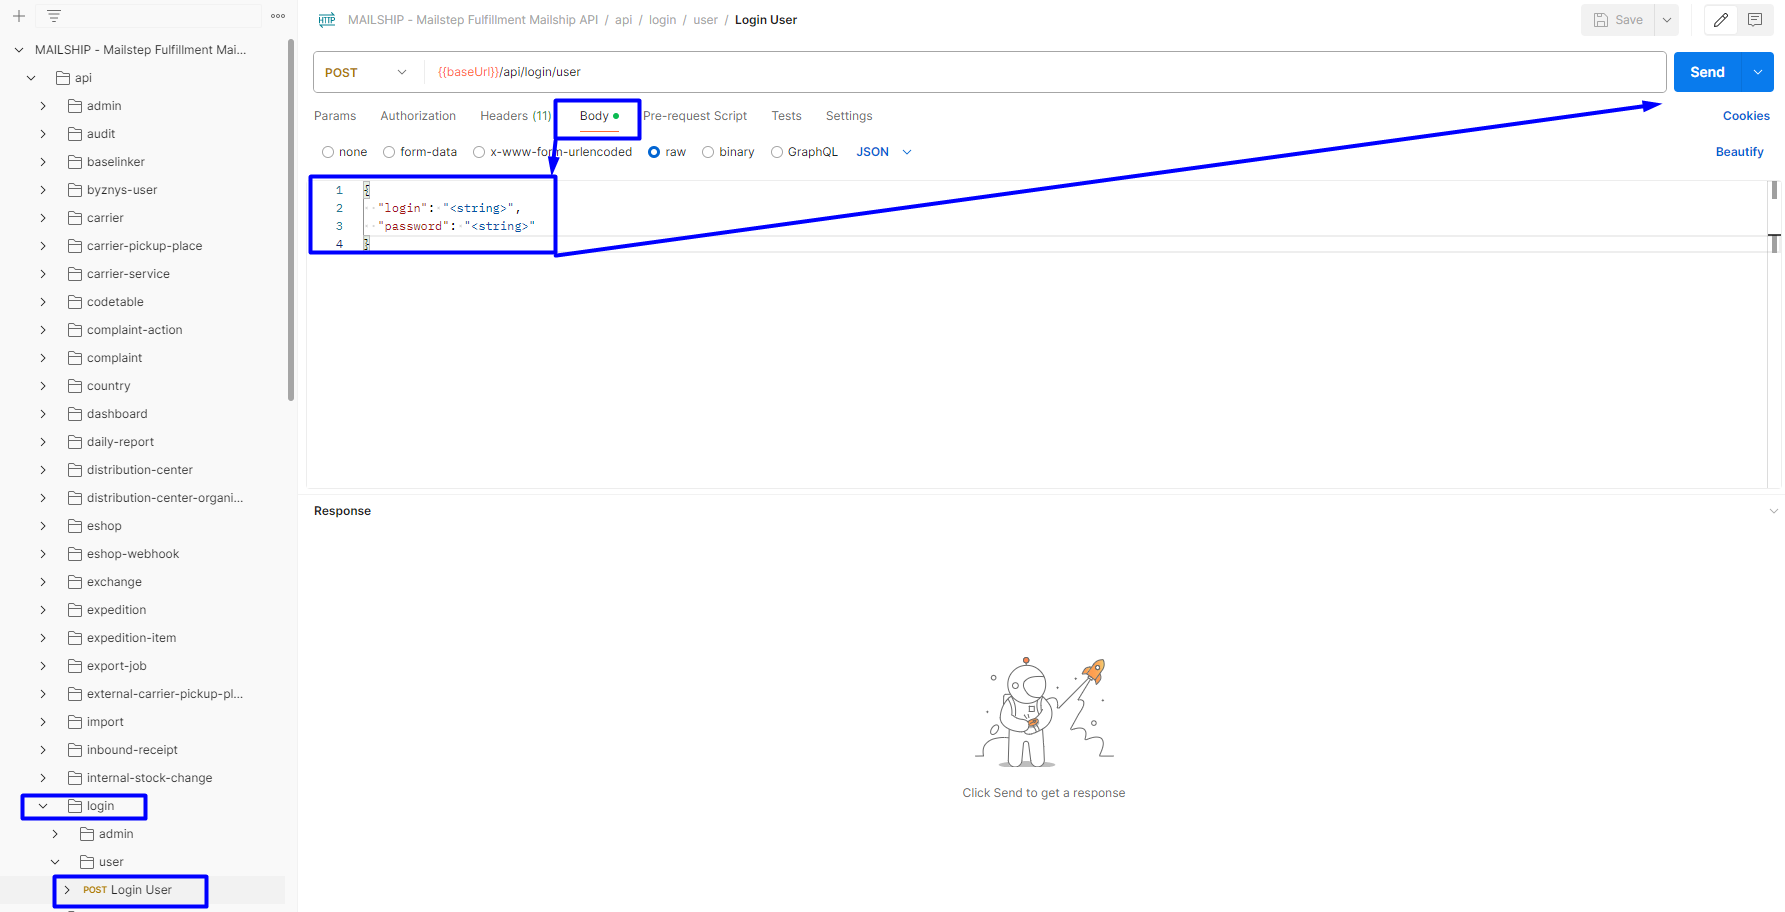Open the comments icon at top right
Viewport: 1785px width, 912px height.
pos(1755,20)
